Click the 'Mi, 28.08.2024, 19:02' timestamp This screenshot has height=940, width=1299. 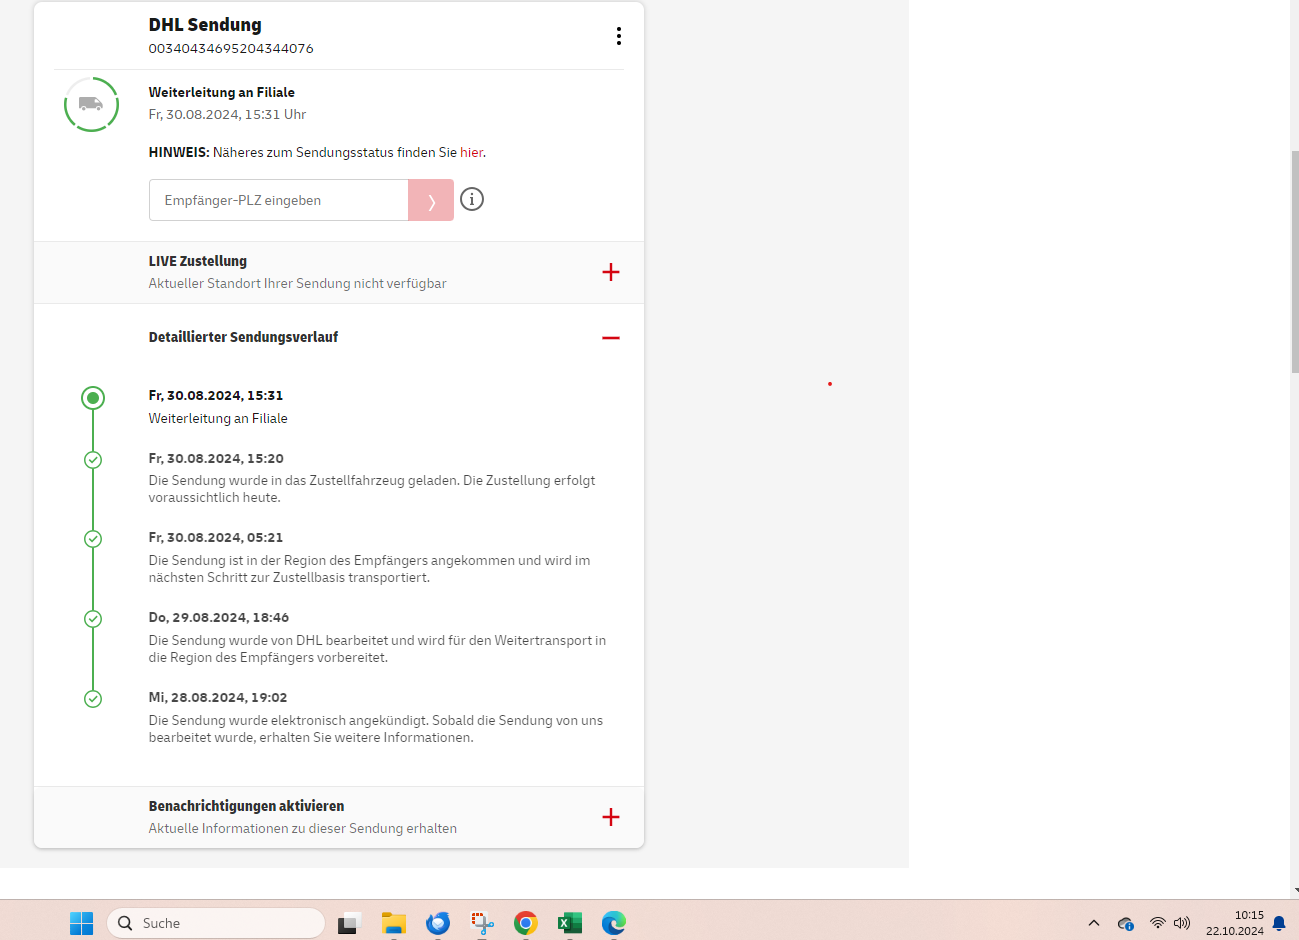coord(218,697)
